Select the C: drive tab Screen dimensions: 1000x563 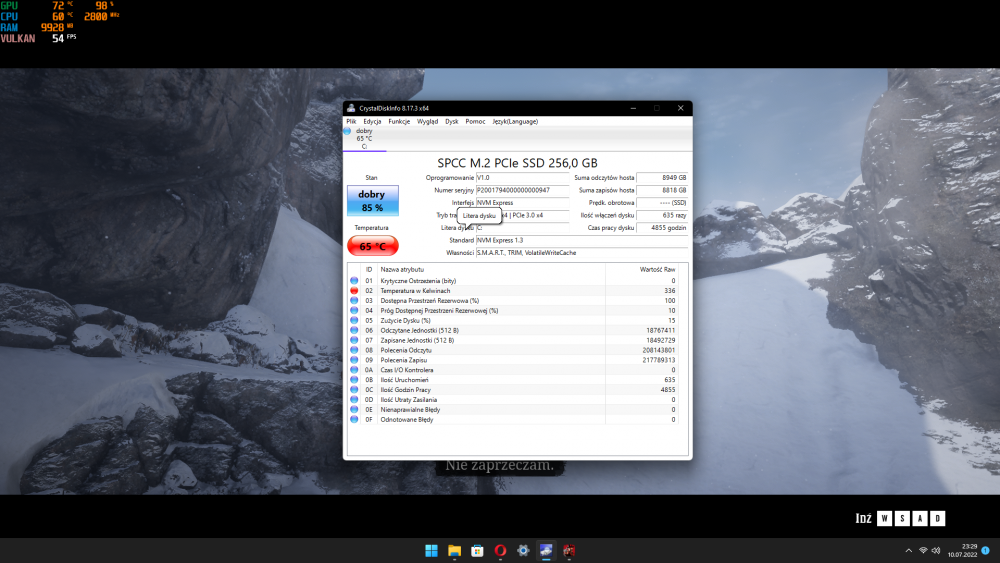363,138
